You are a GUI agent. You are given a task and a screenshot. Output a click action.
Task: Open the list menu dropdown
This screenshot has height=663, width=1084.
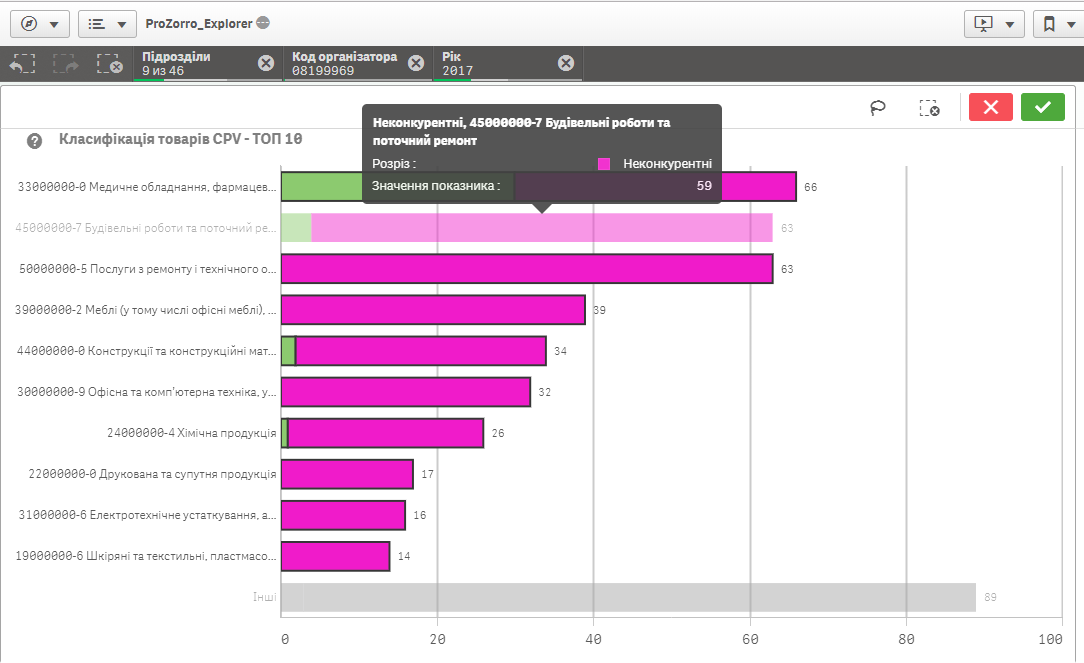coord(107,24)
